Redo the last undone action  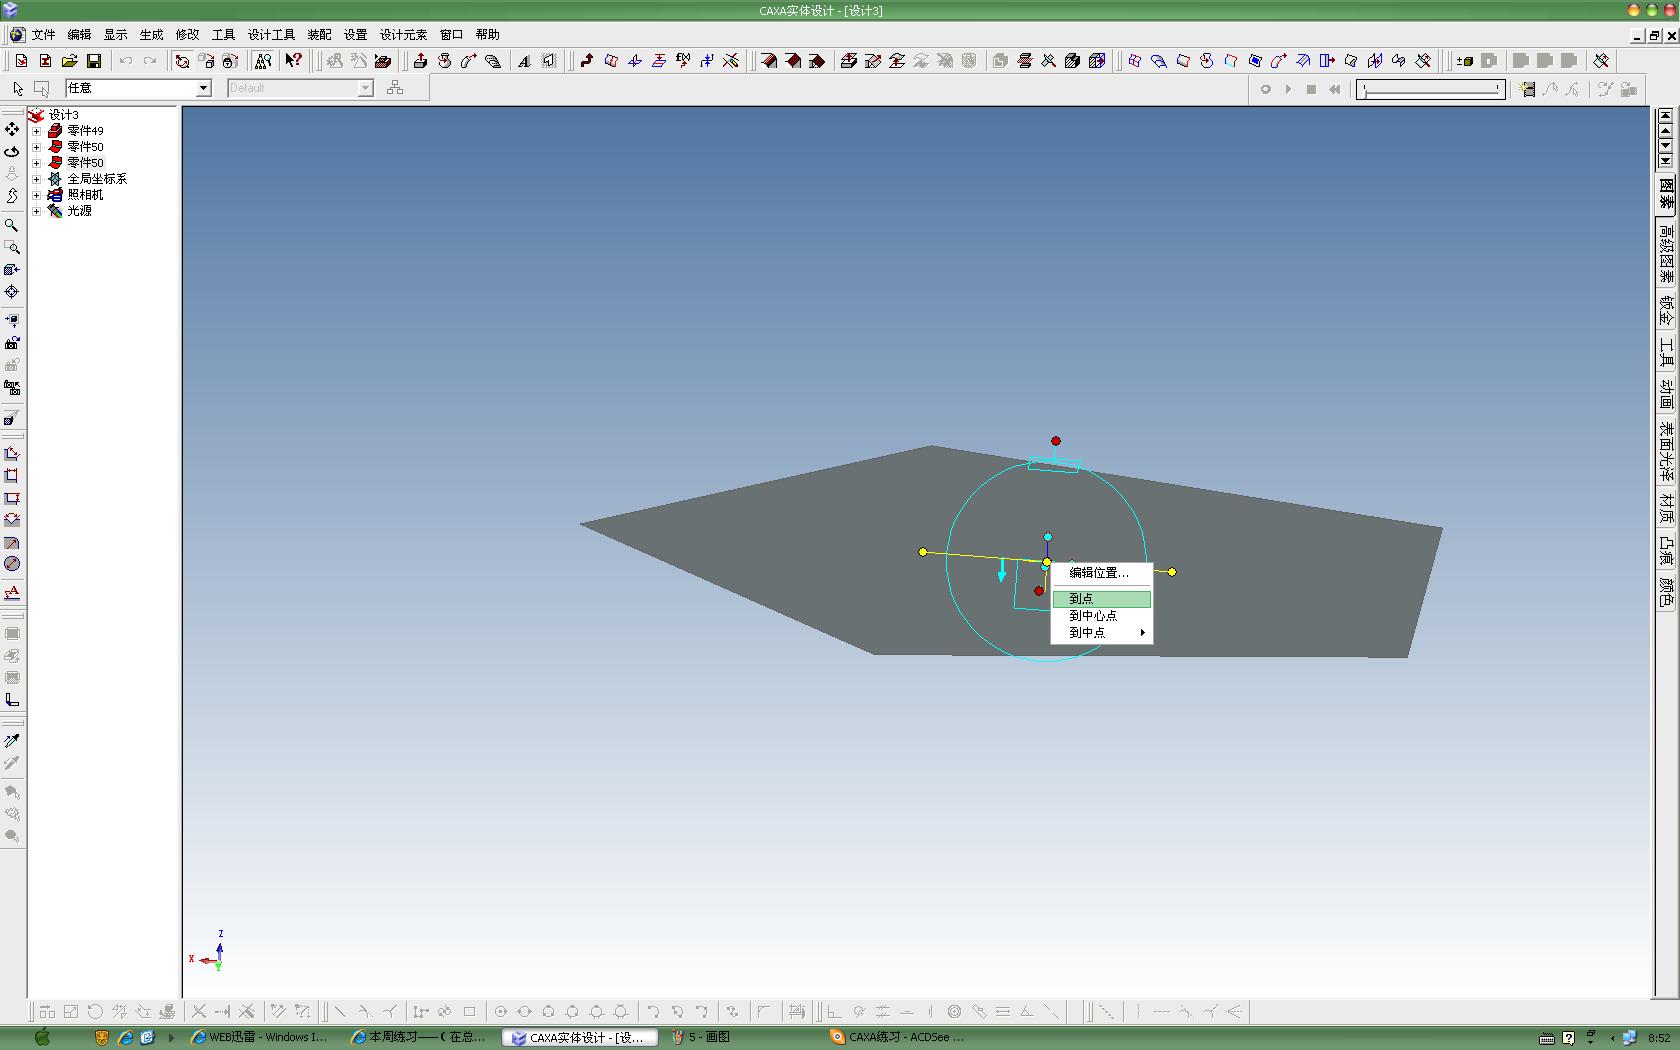pyautogui.click(x=150, y=61)
